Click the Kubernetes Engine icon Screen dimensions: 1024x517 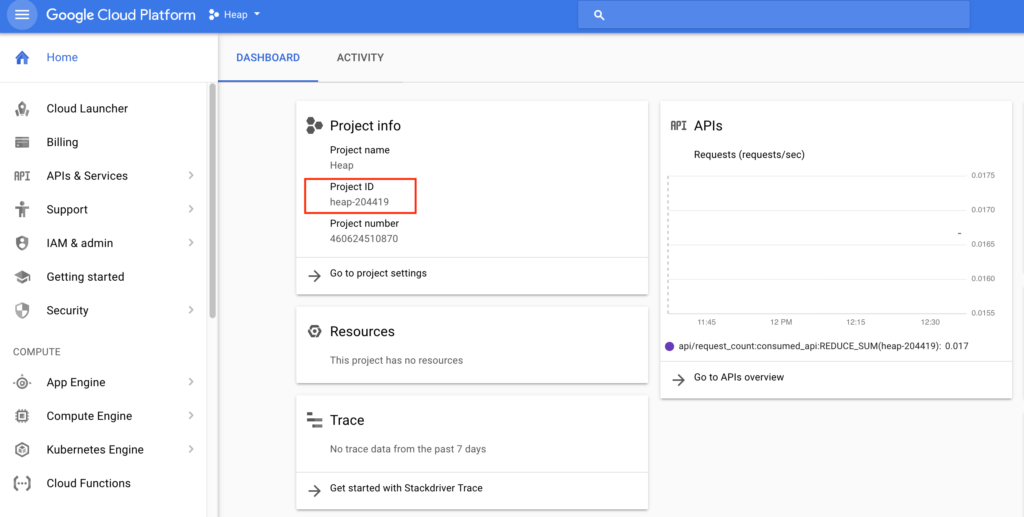coord(22,450)
